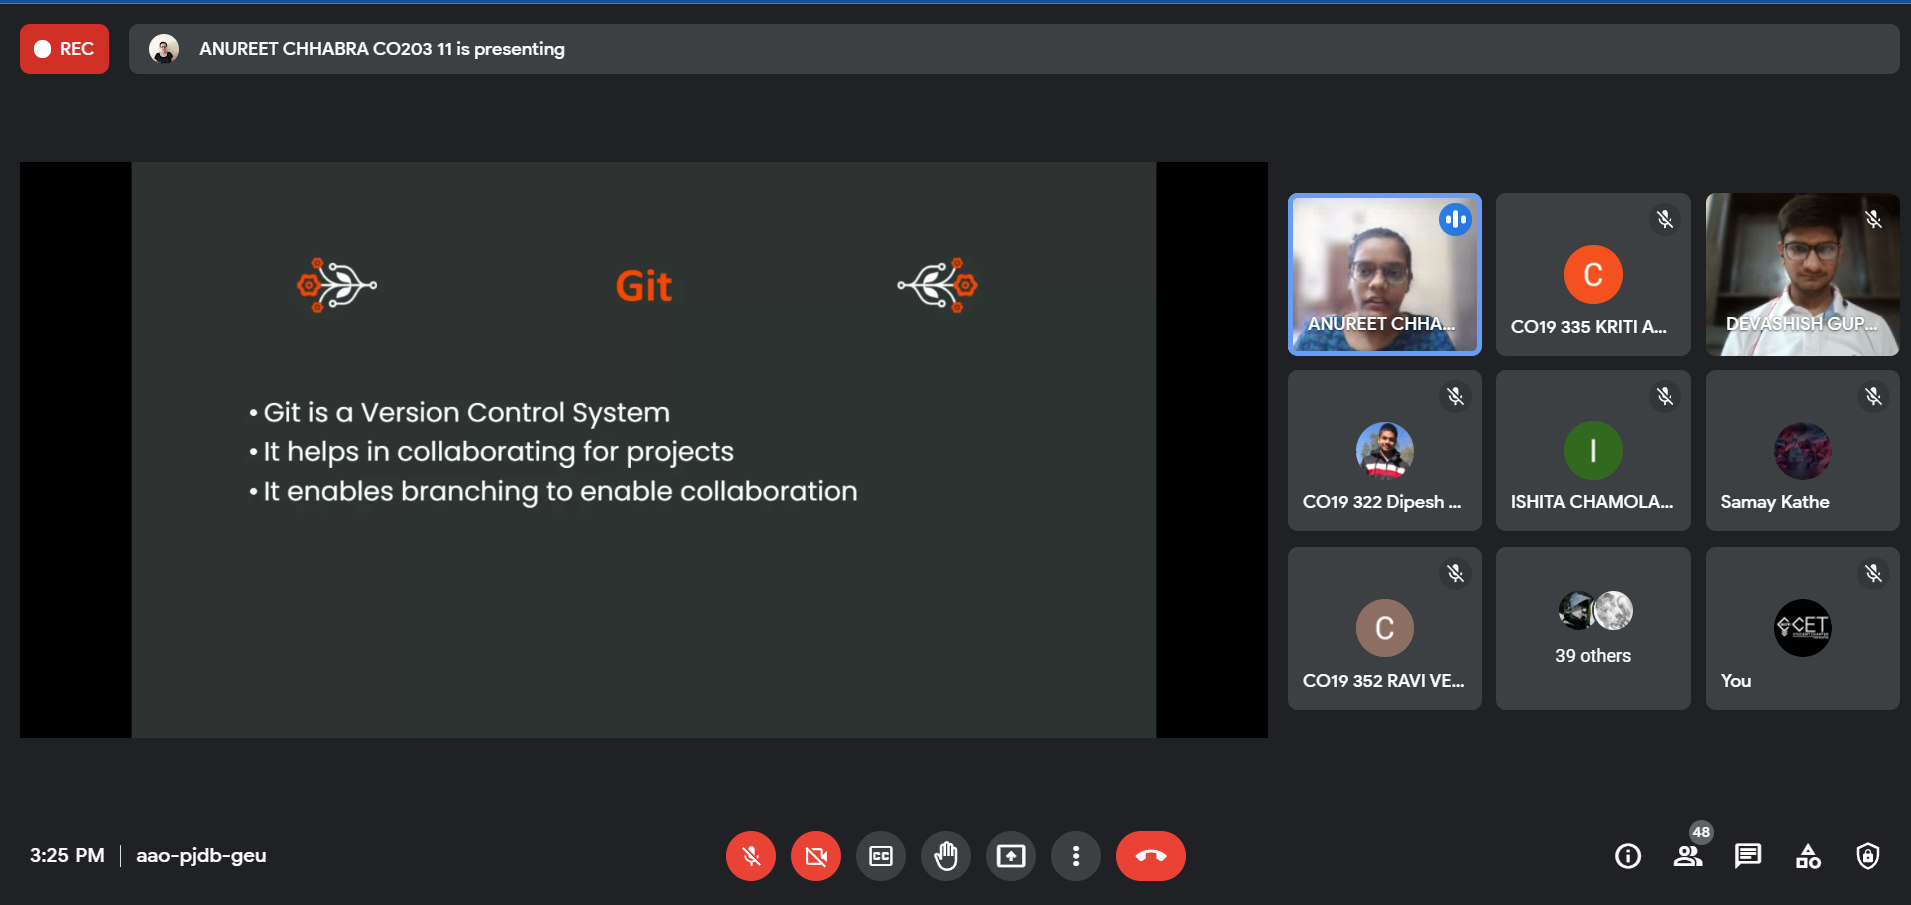The height and width of the screenshot is (905, 1911).
Task: Click the DEVASHISH GUP... video tile
Action: (1802, 274)
